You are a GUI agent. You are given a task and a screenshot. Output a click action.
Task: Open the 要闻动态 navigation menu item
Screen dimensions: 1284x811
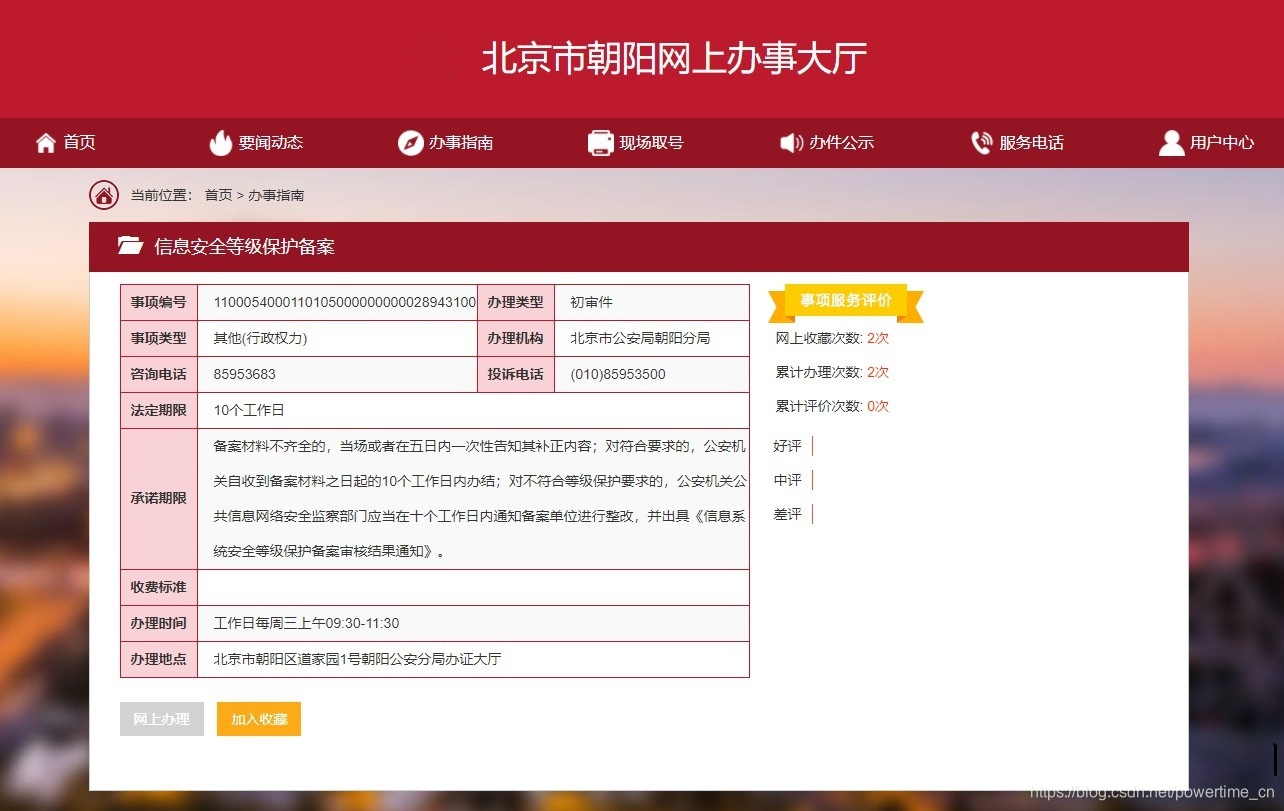pos(271,143)
